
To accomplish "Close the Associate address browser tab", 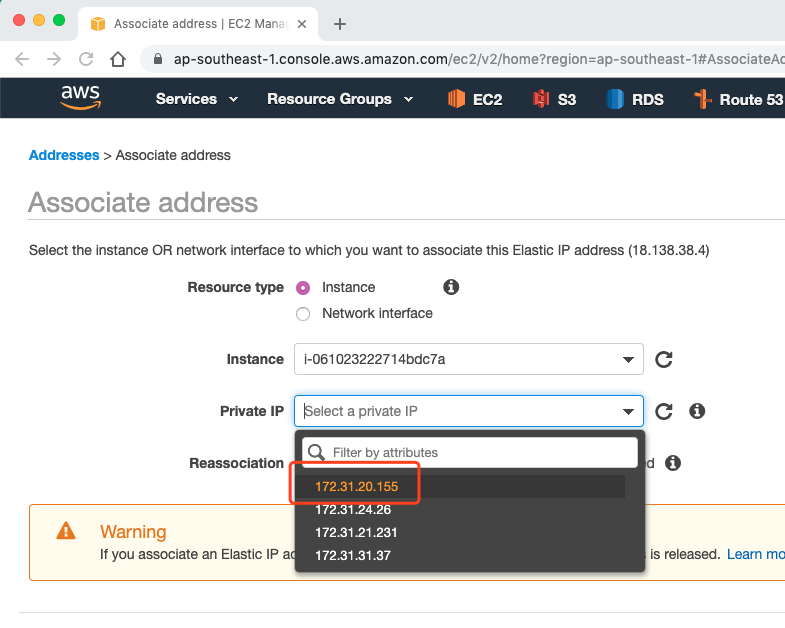I will [x=302, y=24].
